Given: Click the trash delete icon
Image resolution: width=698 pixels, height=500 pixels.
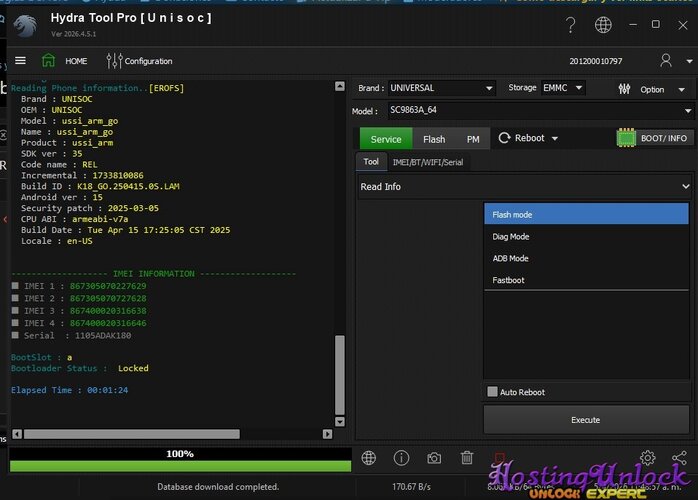Looking at the screenshot, I should [467, 458].
